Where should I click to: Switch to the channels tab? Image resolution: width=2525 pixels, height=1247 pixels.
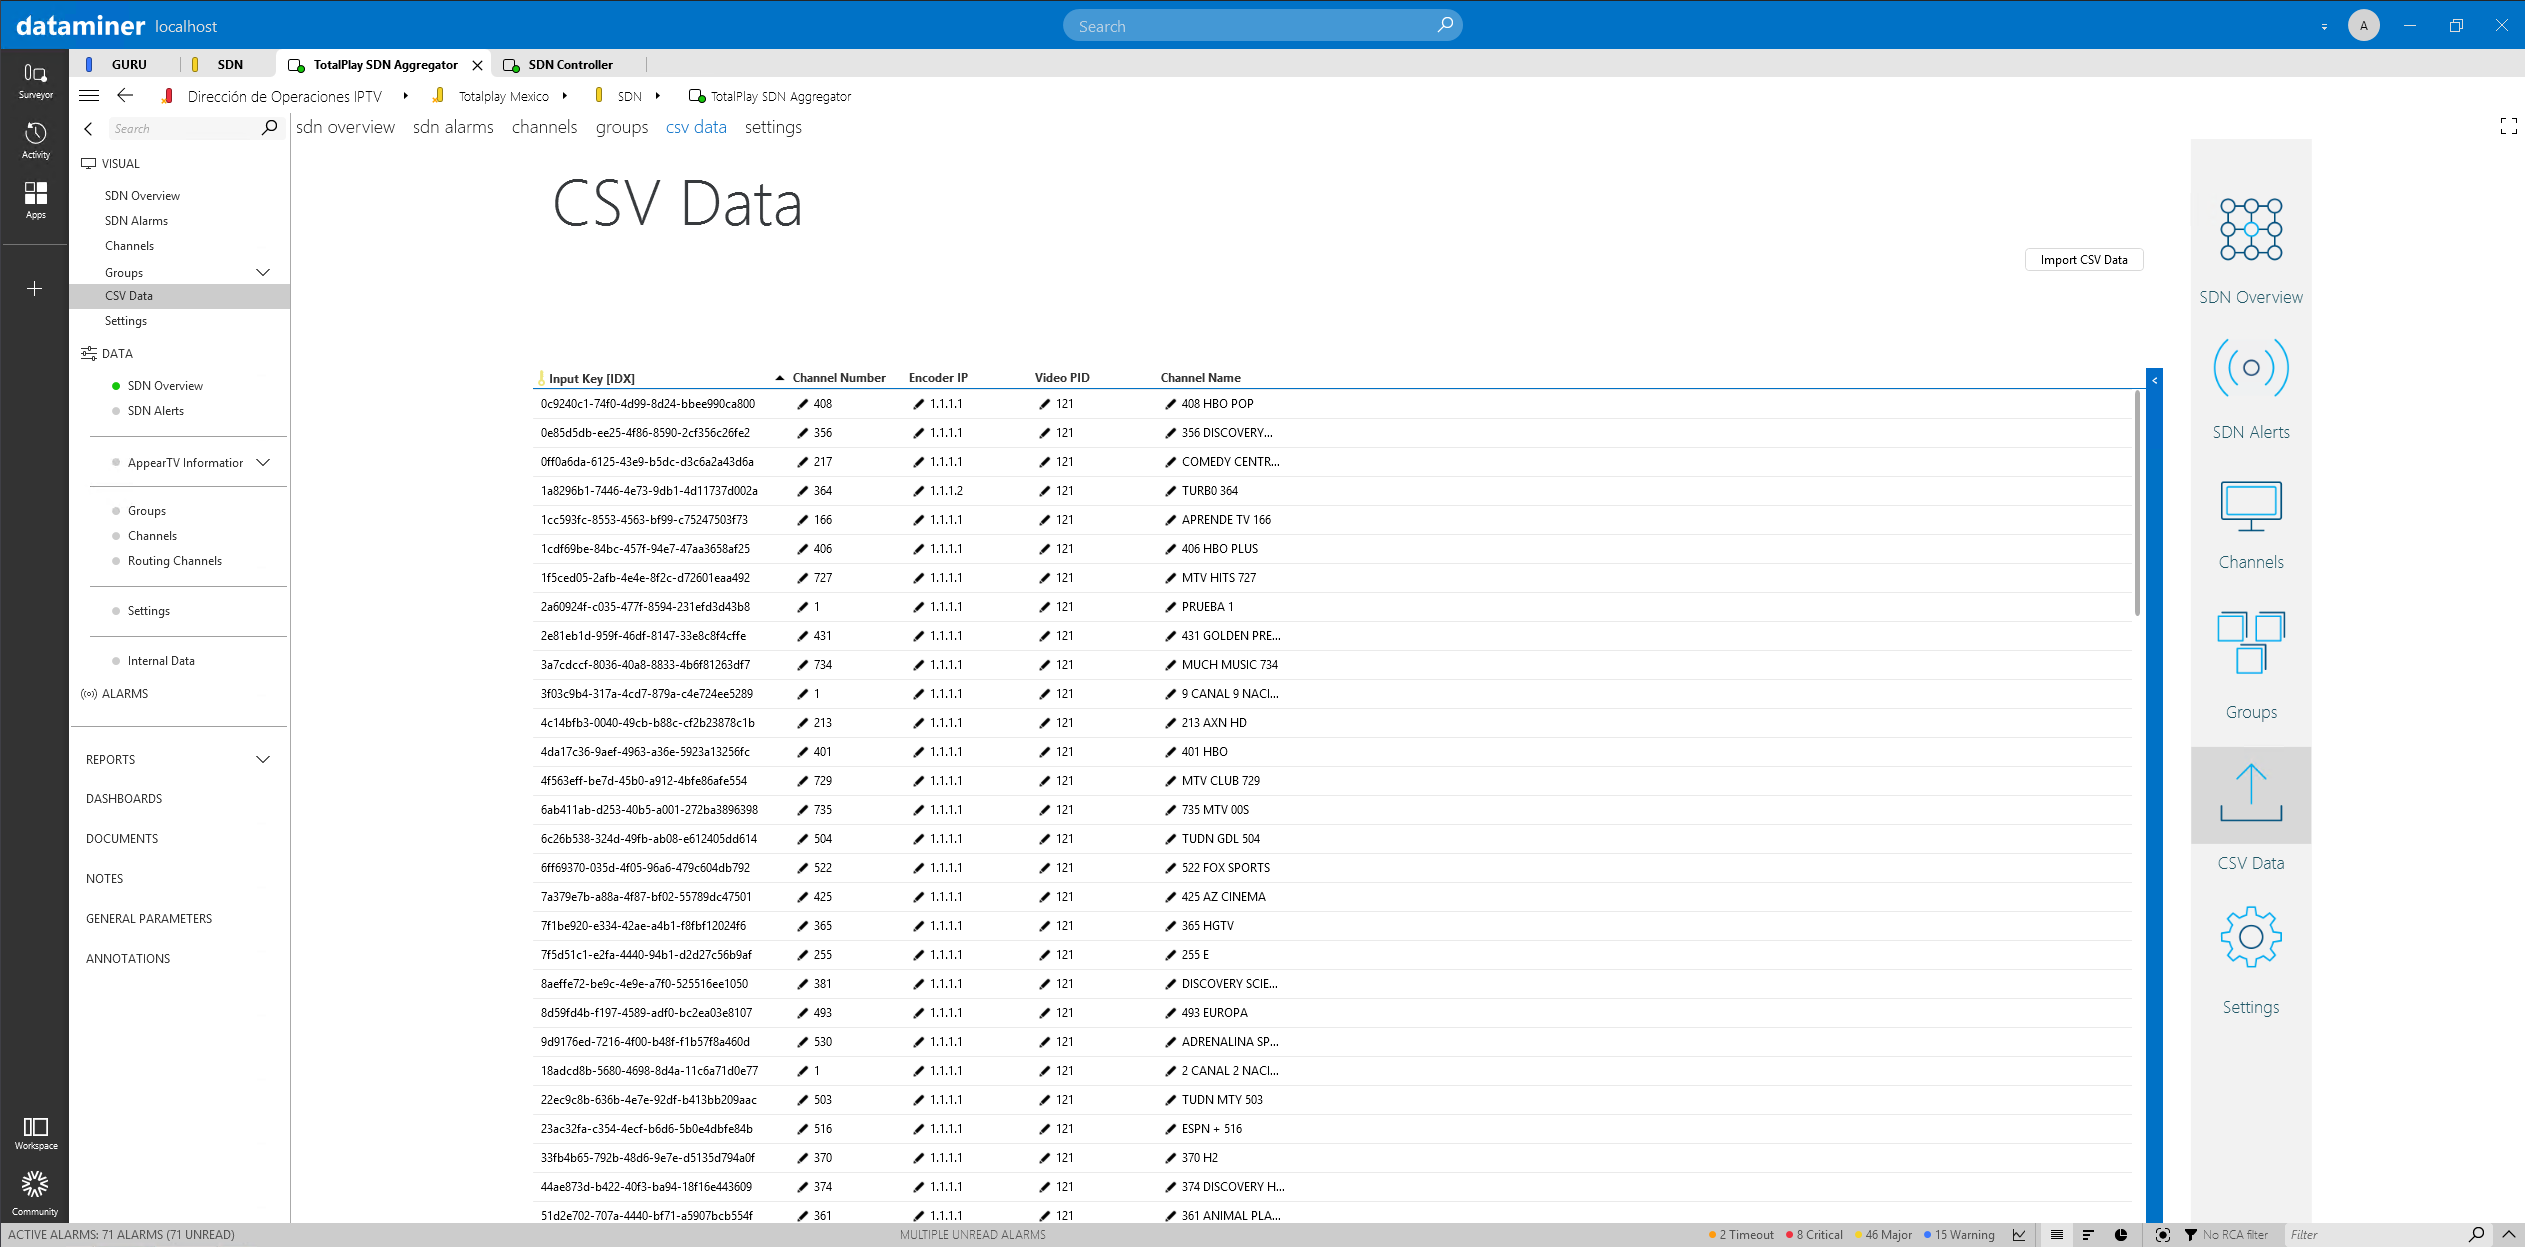pyautogui.click(x=544, y=127)
